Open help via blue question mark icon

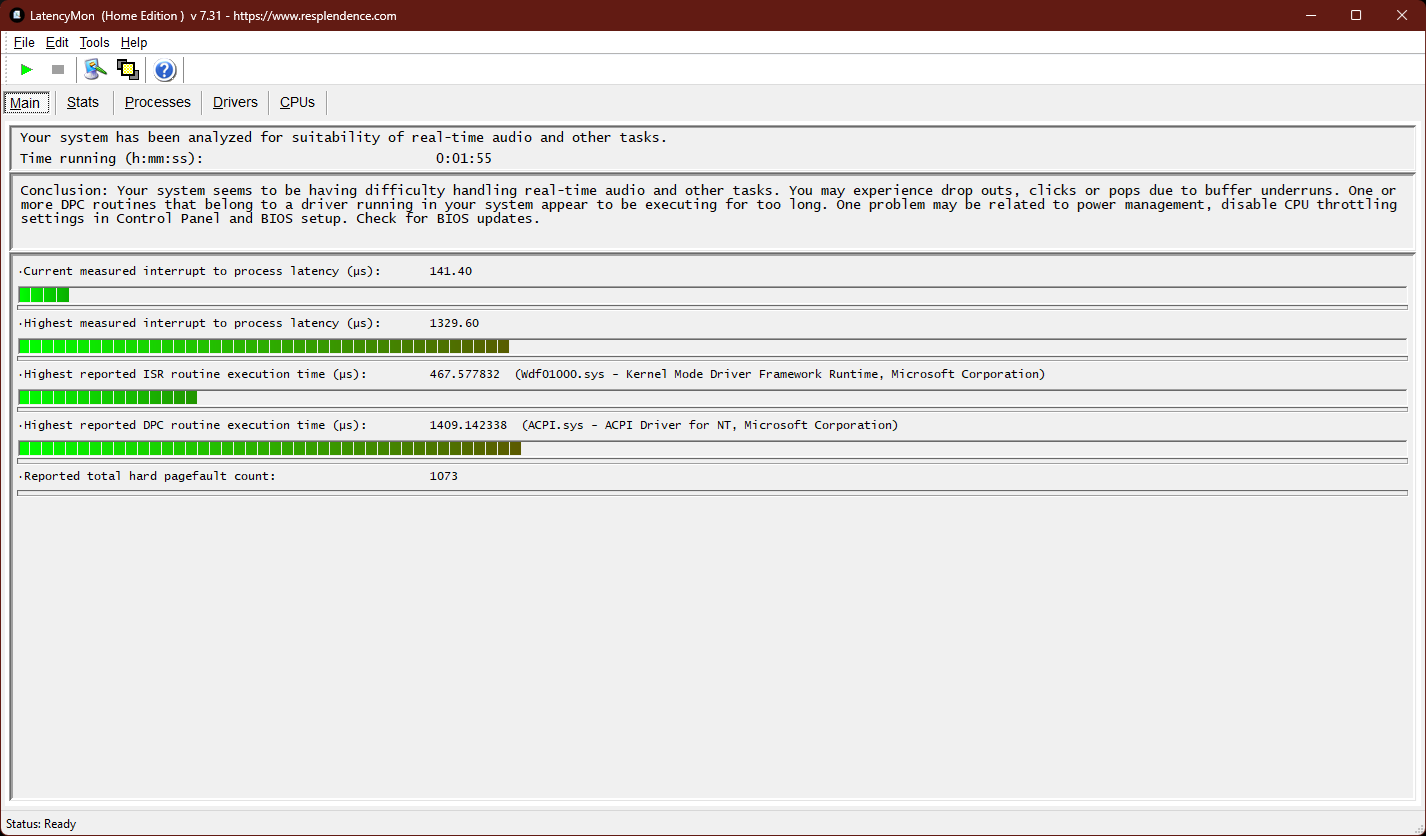coord(165,70)
